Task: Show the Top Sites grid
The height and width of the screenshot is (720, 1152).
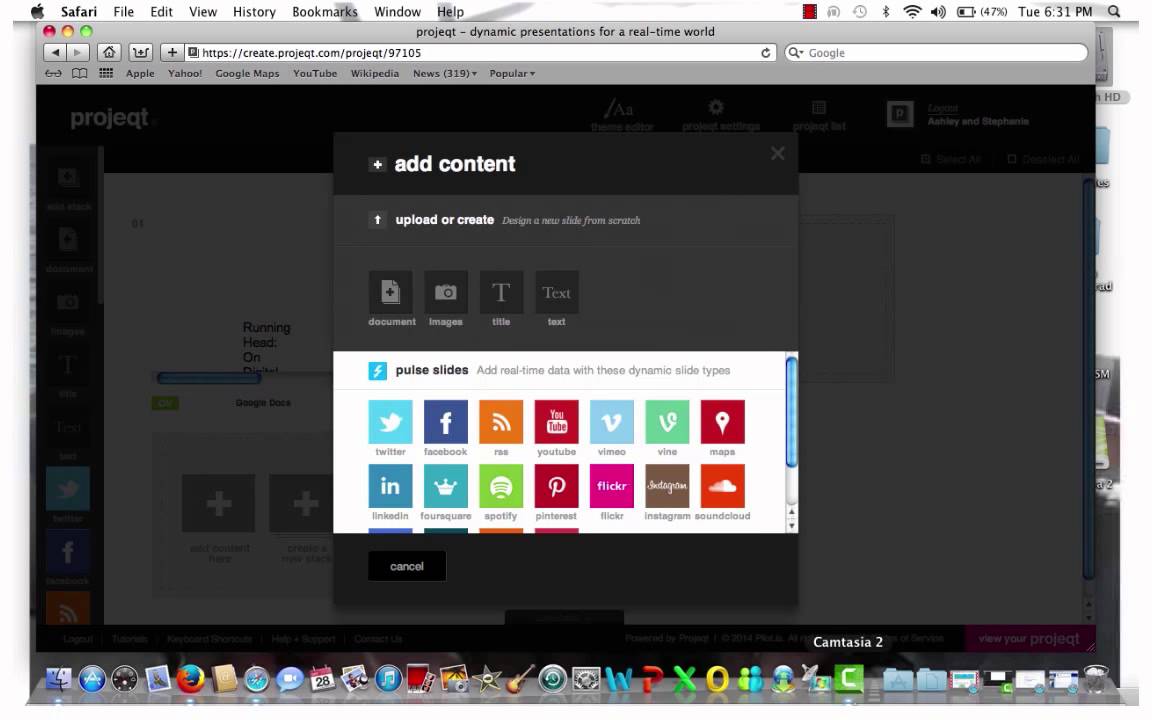Action: 107,73
